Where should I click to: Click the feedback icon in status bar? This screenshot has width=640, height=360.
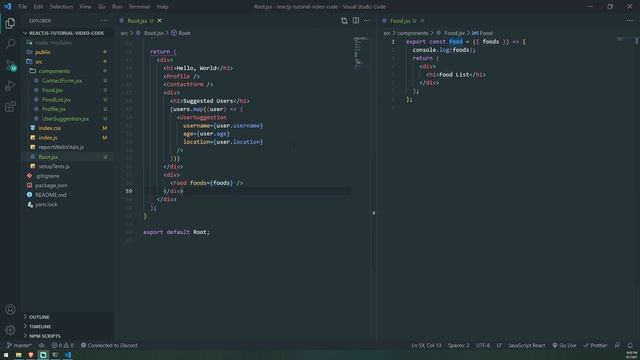coord(618,345)
